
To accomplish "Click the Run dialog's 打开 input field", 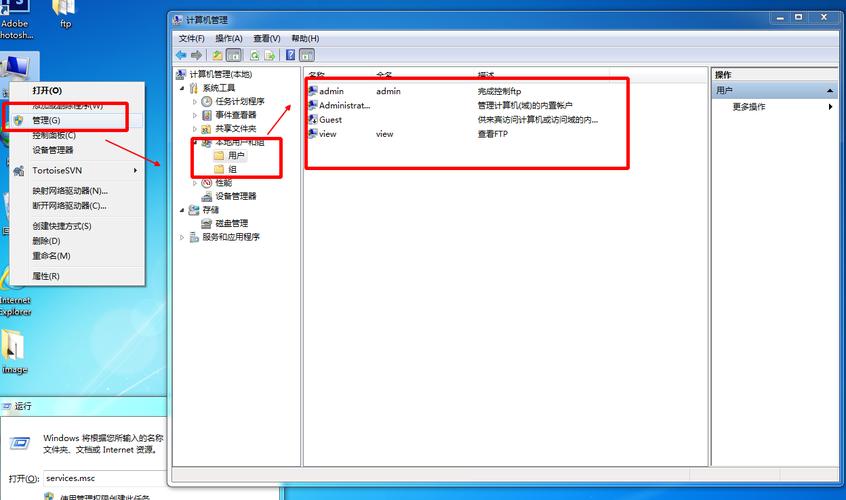I will [x=106, y=478].
